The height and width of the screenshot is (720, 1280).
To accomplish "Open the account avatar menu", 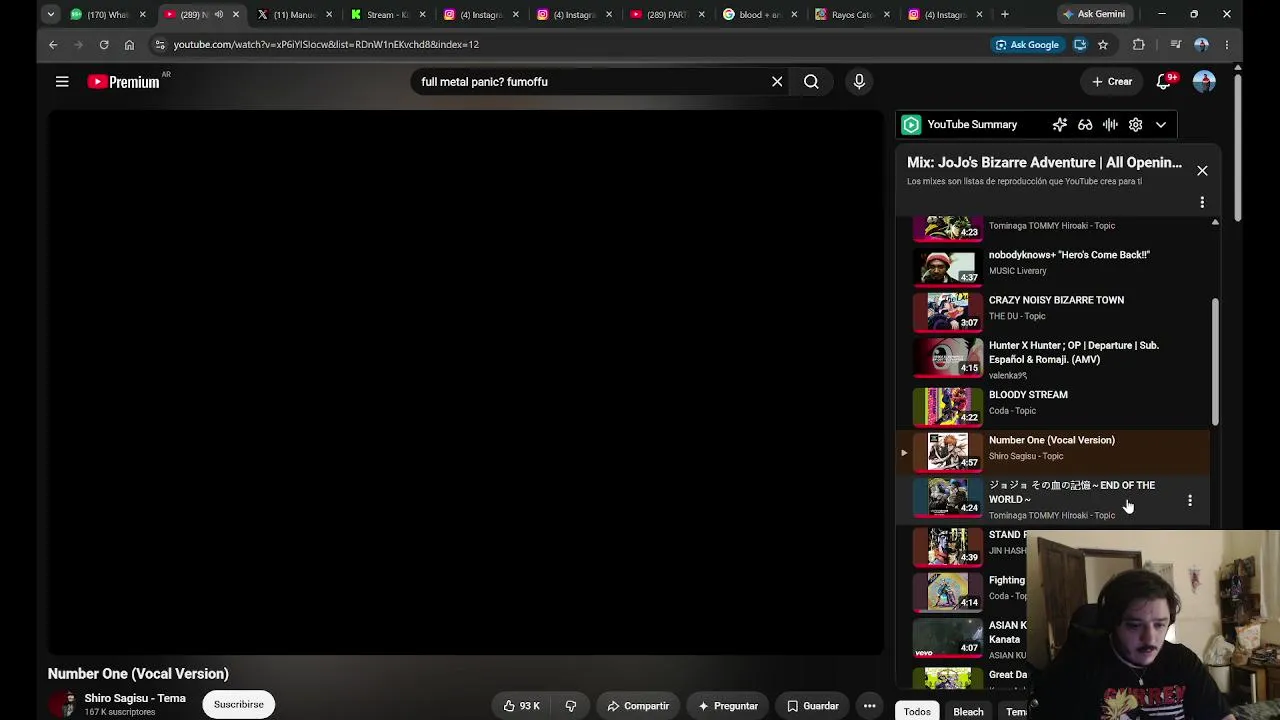I will click(x=1204, y=82).
